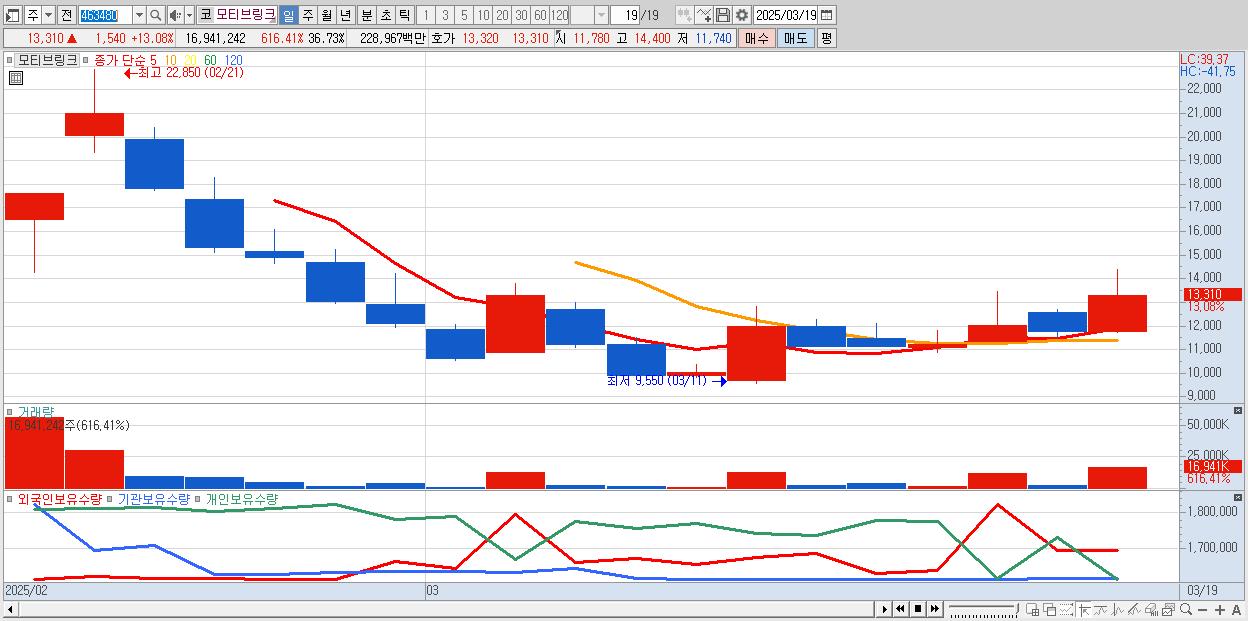Viewport: 1248px width, 621px height.
Task: Click the chart zoom magnifier icon at bottom
Action: tap(1186, 609)
